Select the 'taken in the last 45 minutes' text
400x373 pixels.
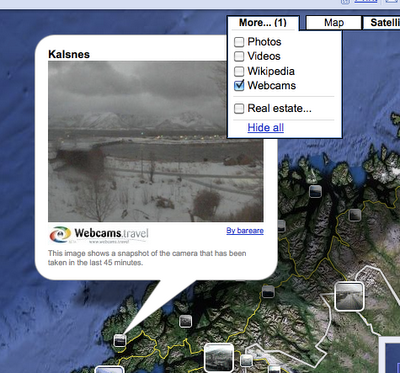[95, 263]
